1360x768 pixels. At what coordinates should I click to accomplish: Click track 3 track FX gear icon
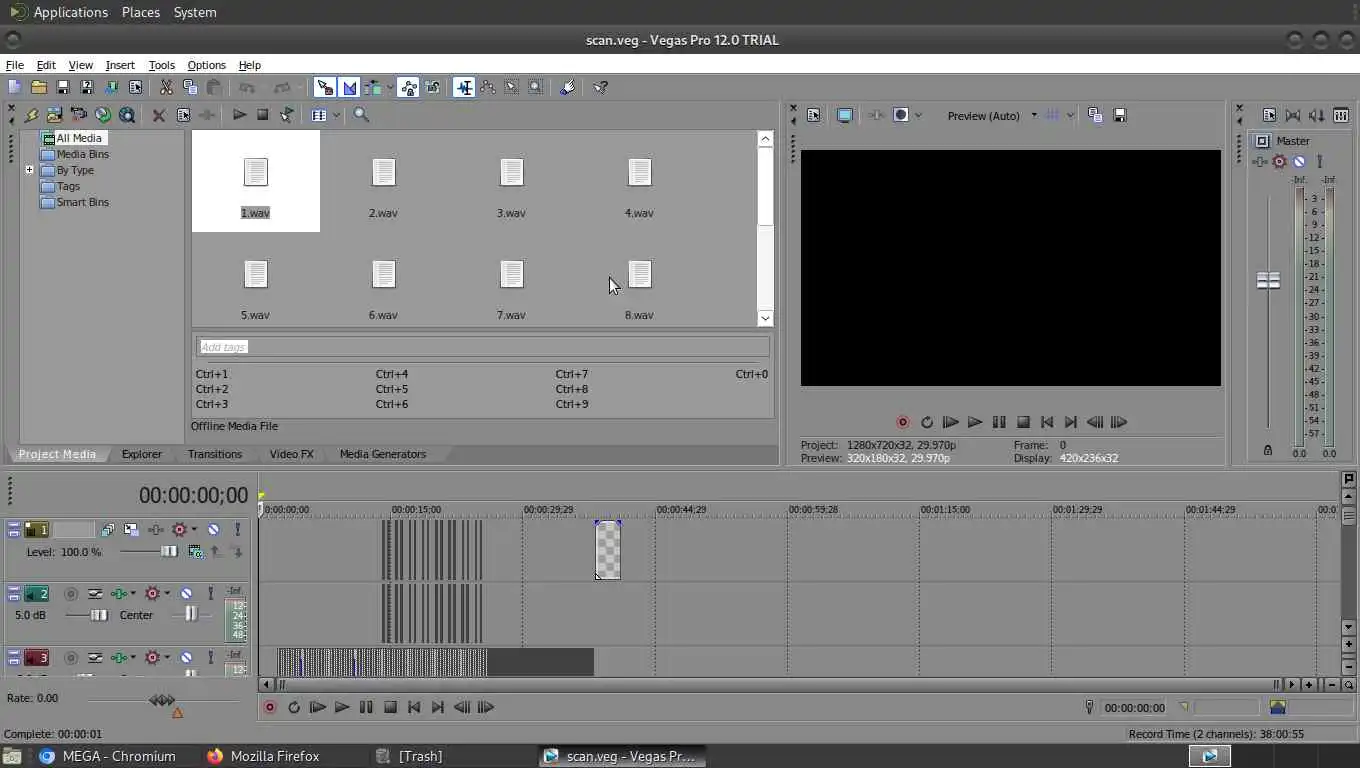(152, 658)
